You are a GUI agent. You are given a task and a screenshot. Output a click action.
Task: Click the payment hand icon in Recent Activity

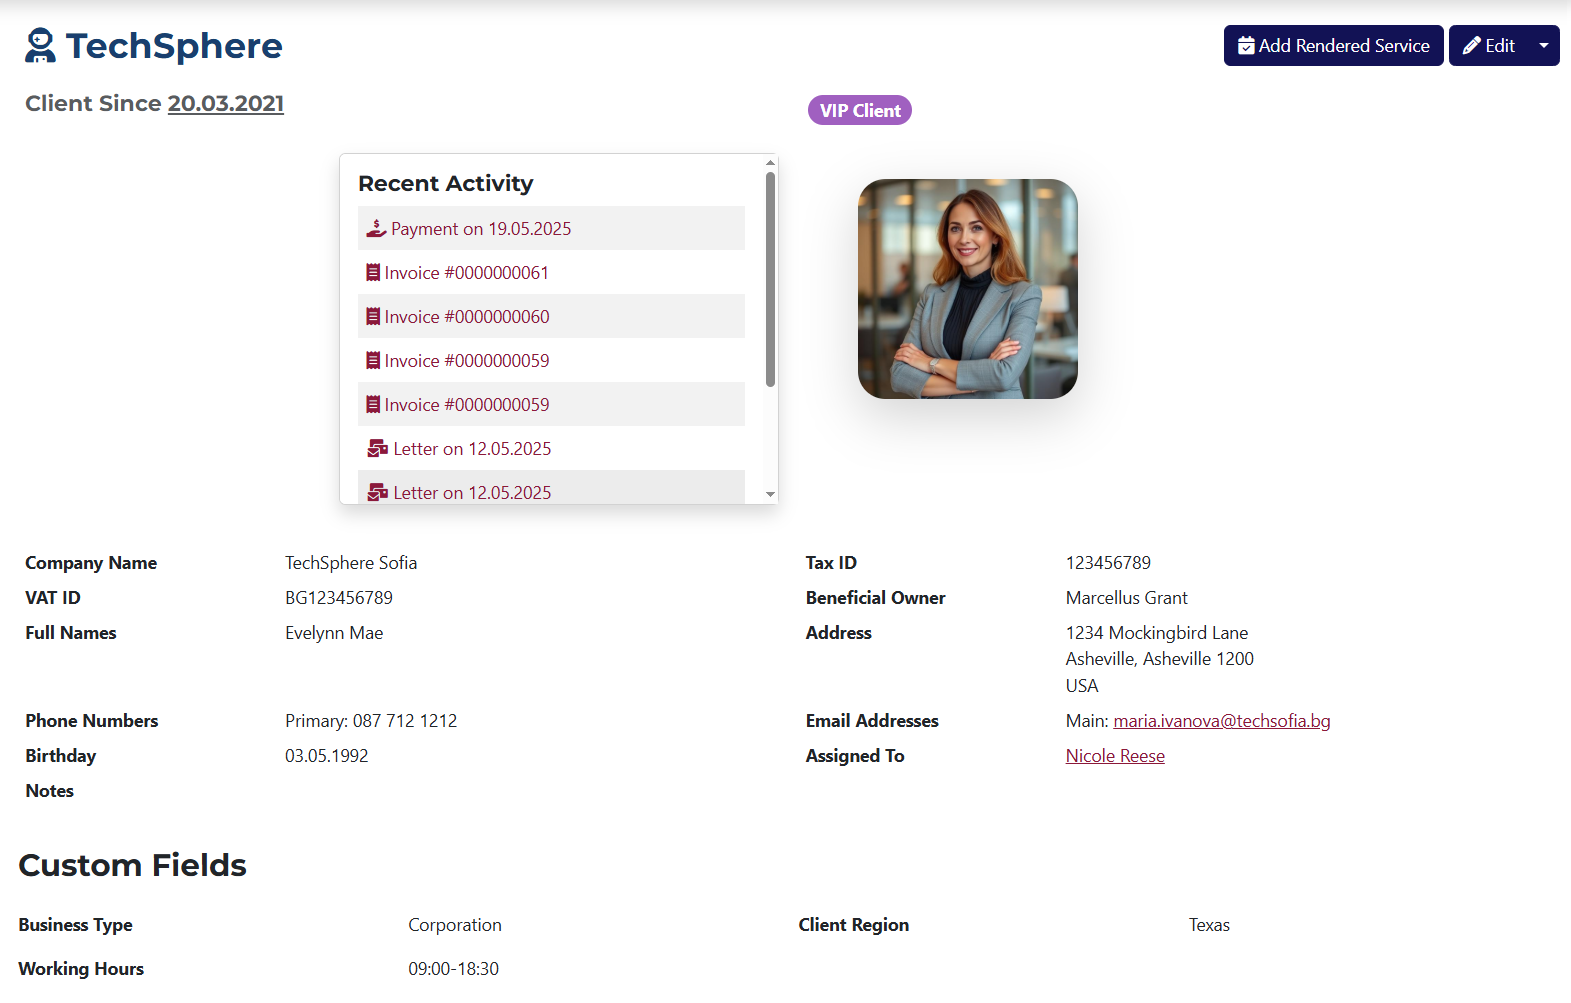pyautogui.click(x=376, y=228)
